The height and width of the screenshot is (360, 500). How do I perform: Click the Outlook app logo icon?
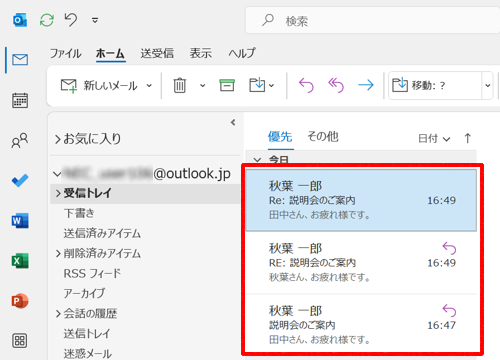pos(20,20)
